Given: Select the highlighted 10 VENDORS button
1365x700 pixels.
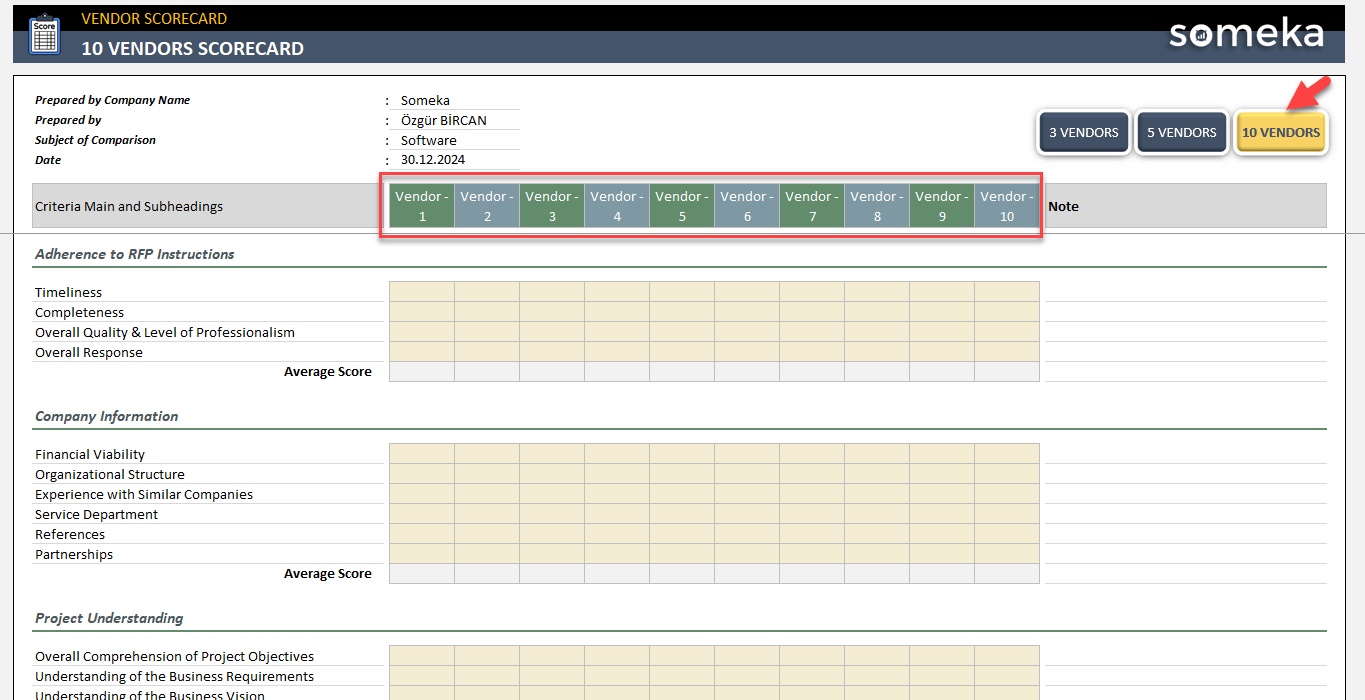Looking at the screenshot, I should [1281, 132].
